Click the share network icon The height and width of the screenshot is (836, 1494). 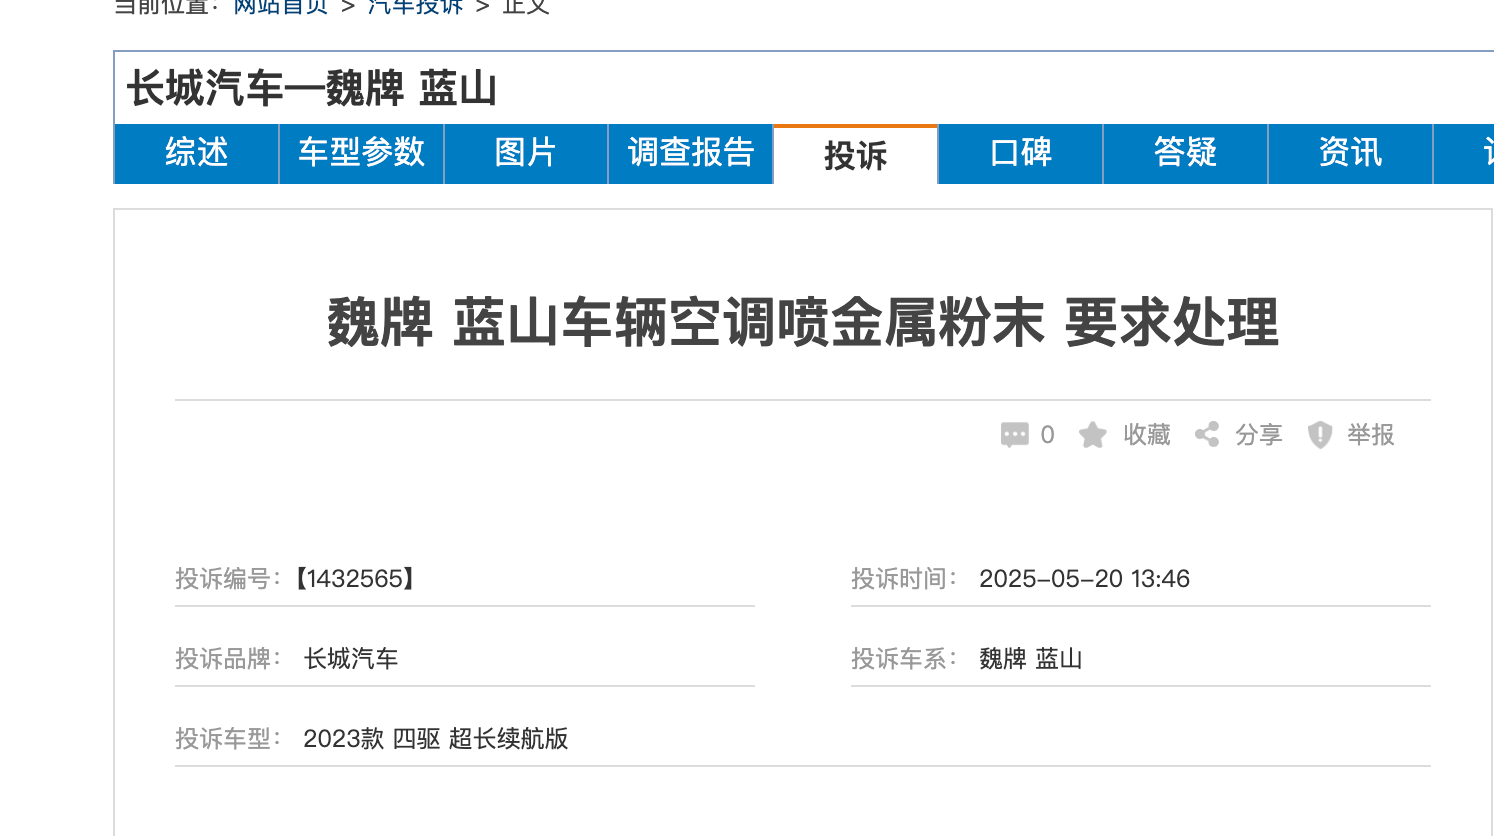pos(1207,434)
